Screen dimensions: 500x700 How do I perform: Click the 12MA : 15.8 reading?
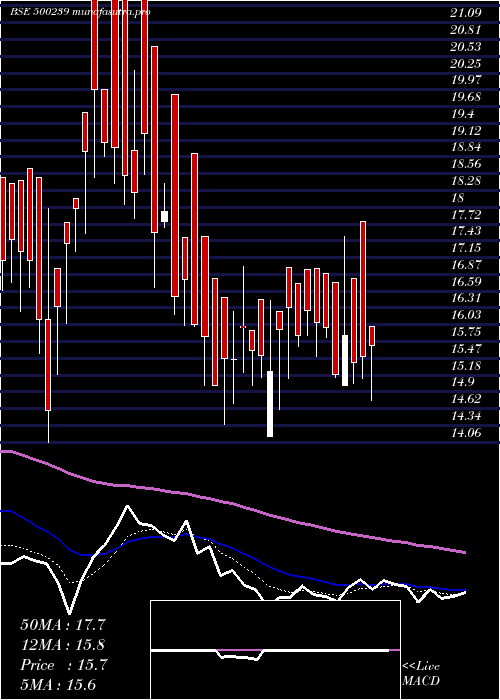[x=63, y=645]
